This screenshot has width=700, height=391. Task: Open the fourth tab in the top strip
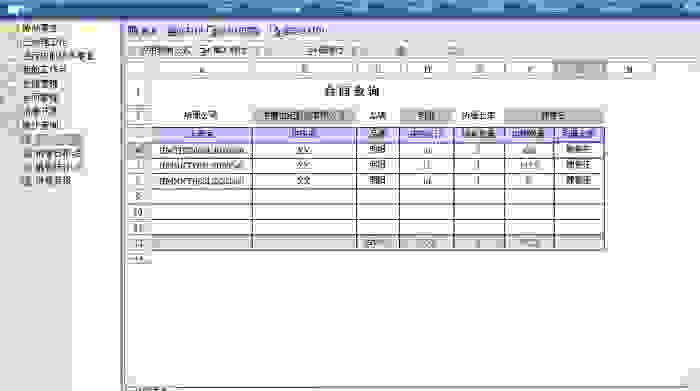[298, 30]
